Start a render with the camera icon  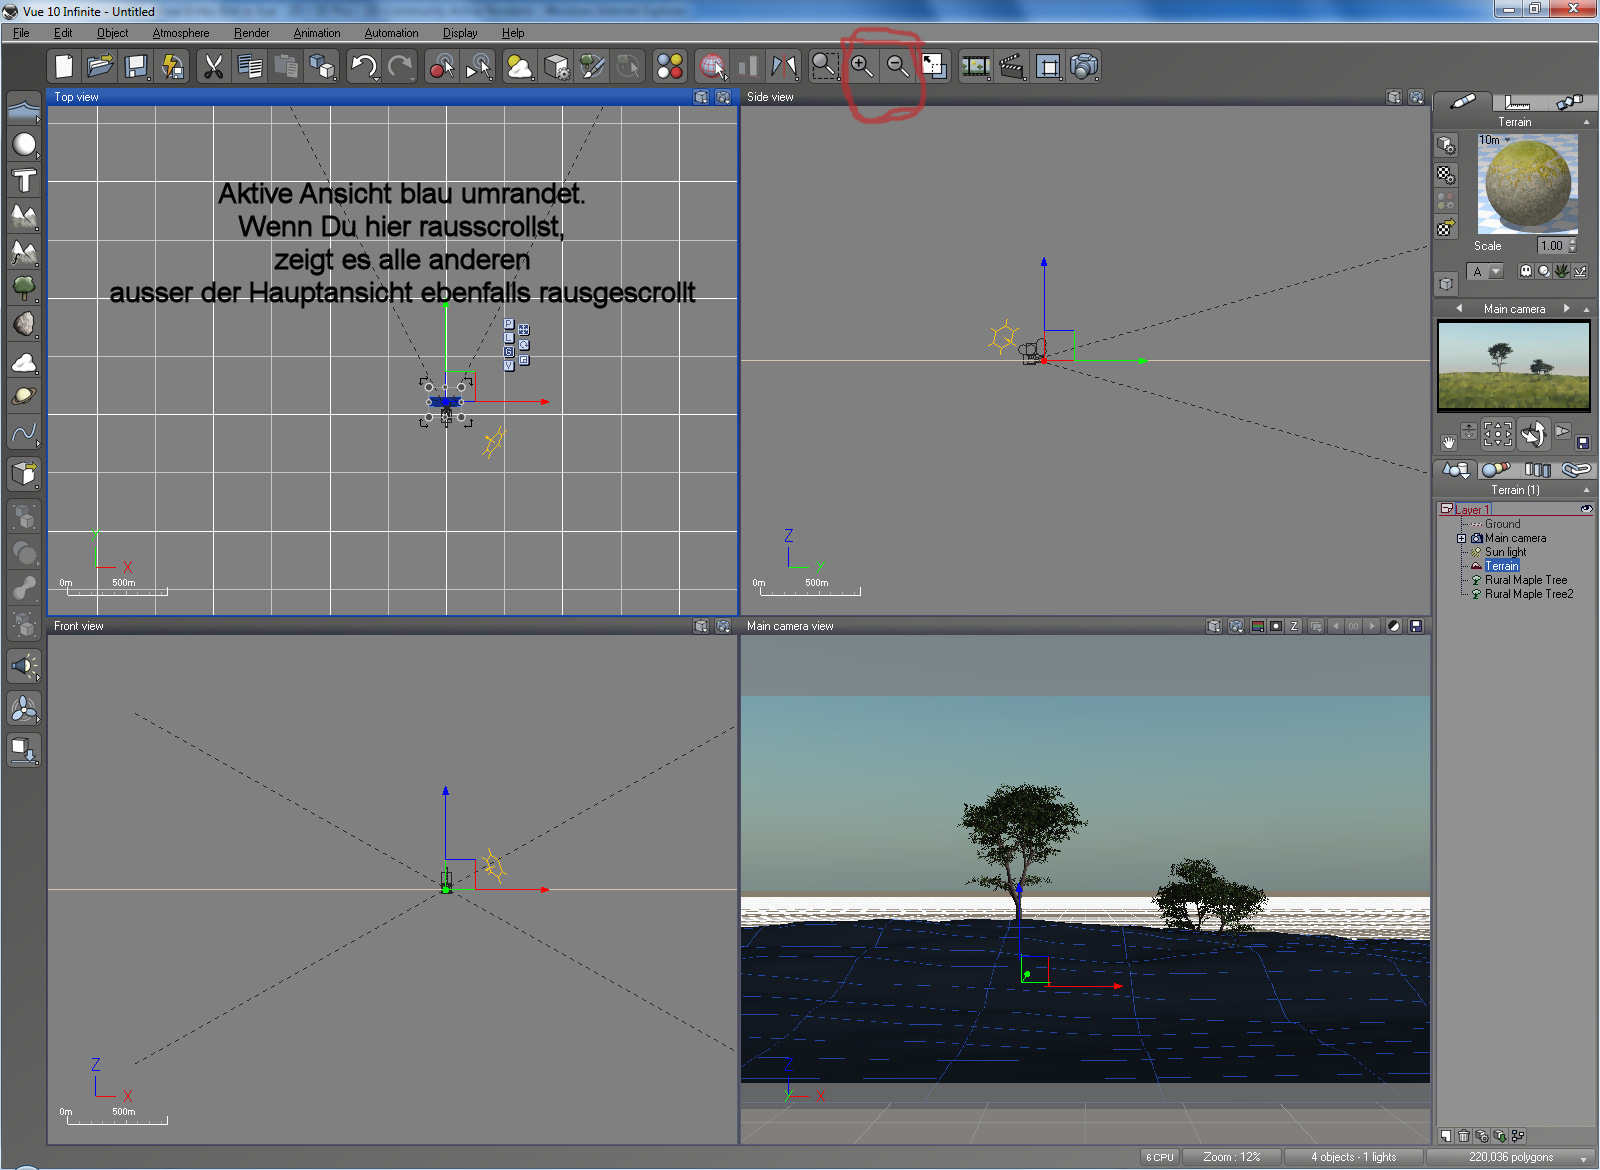tap(1084, 67)
